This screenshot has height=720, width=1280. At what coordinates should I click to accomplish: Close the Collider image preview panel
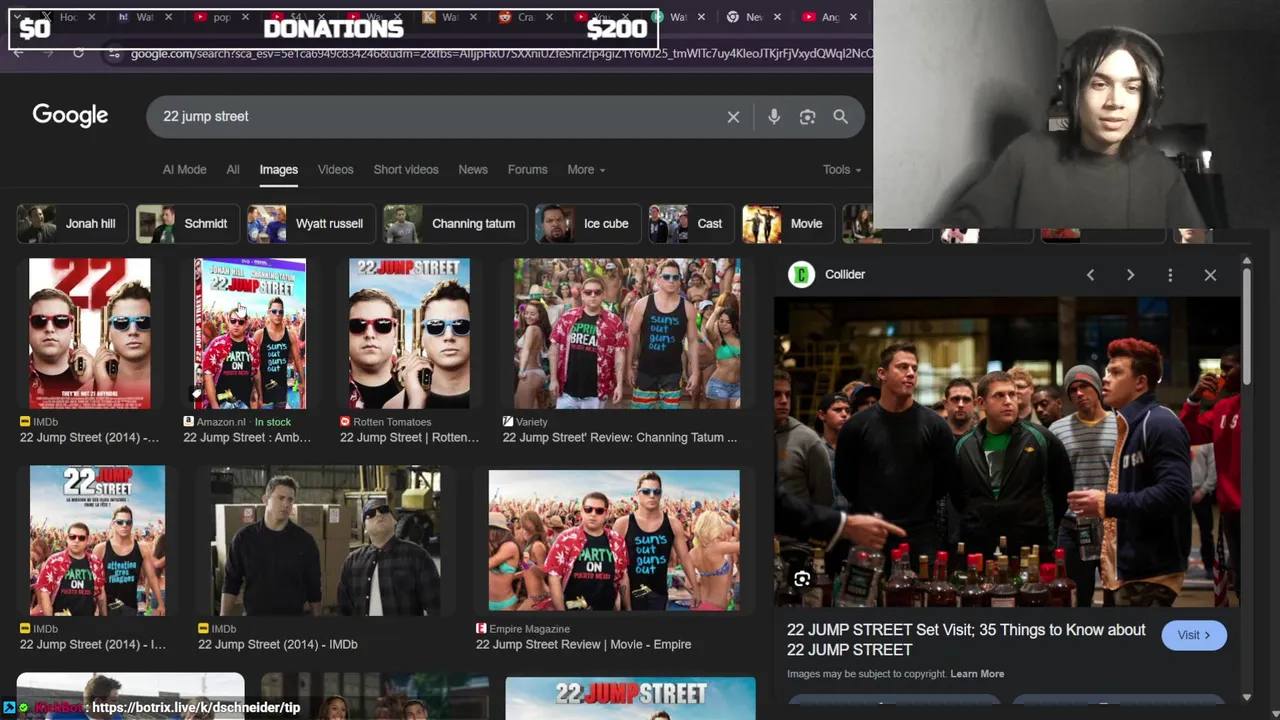pos(1210,275)
